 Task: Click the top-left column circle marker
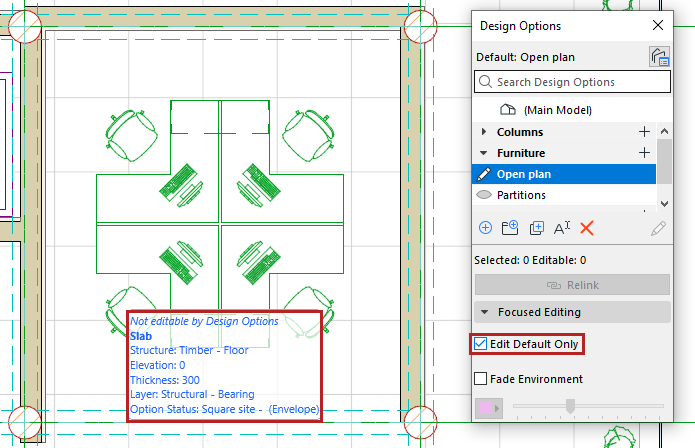tap(25, 26)
